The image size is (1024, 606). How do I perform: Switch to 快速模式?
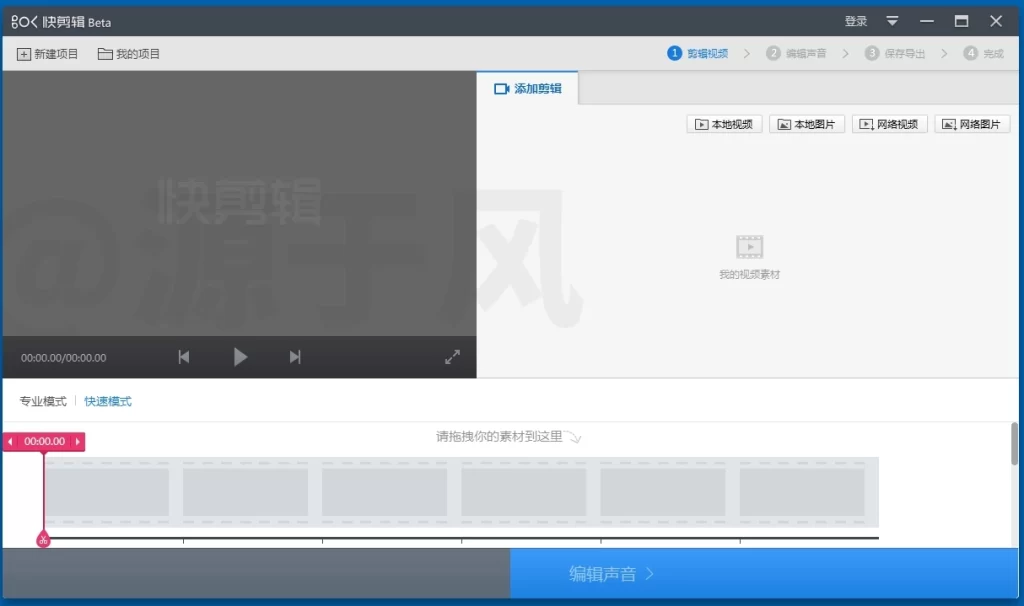click(x=108, y=401)
